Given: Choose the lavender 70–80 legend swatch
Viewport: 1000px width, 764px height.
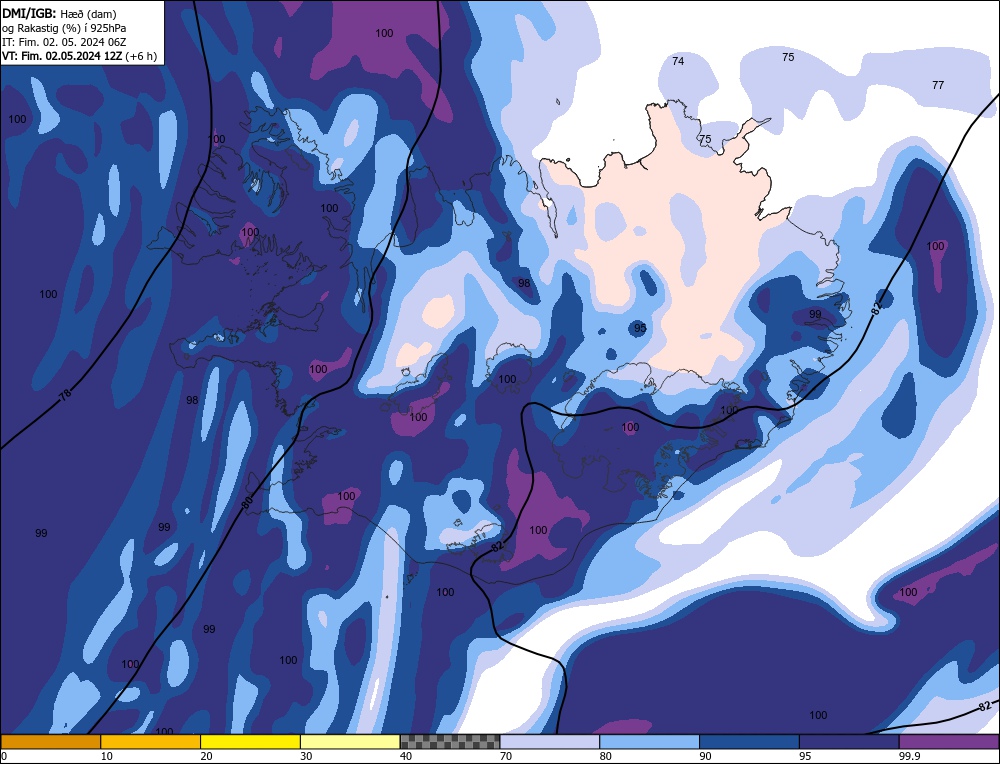Looking at the screenshot, I should tap(550, 742).
